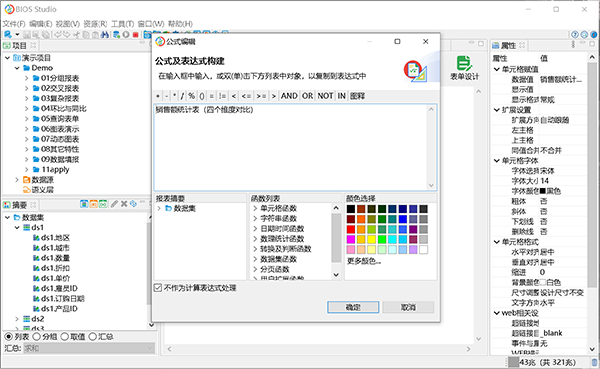
Task: Open the 汇总 combo box
Action: 89,348
